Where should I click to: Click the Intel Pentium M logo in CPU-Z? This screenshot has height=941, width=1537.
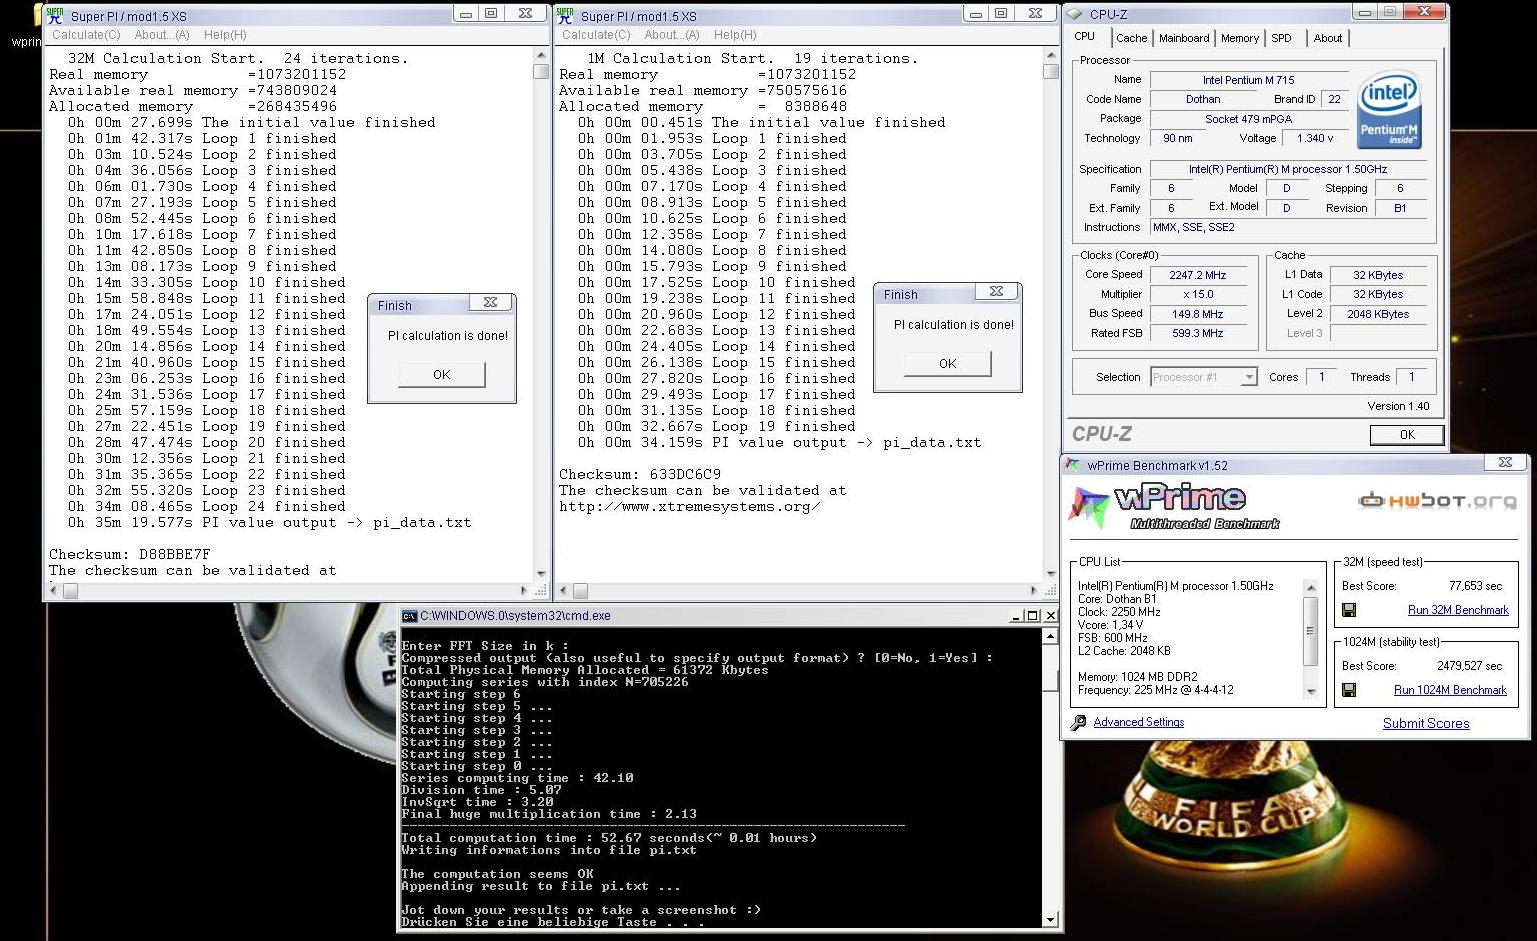pyautogui.click(x=1390, y=108)
